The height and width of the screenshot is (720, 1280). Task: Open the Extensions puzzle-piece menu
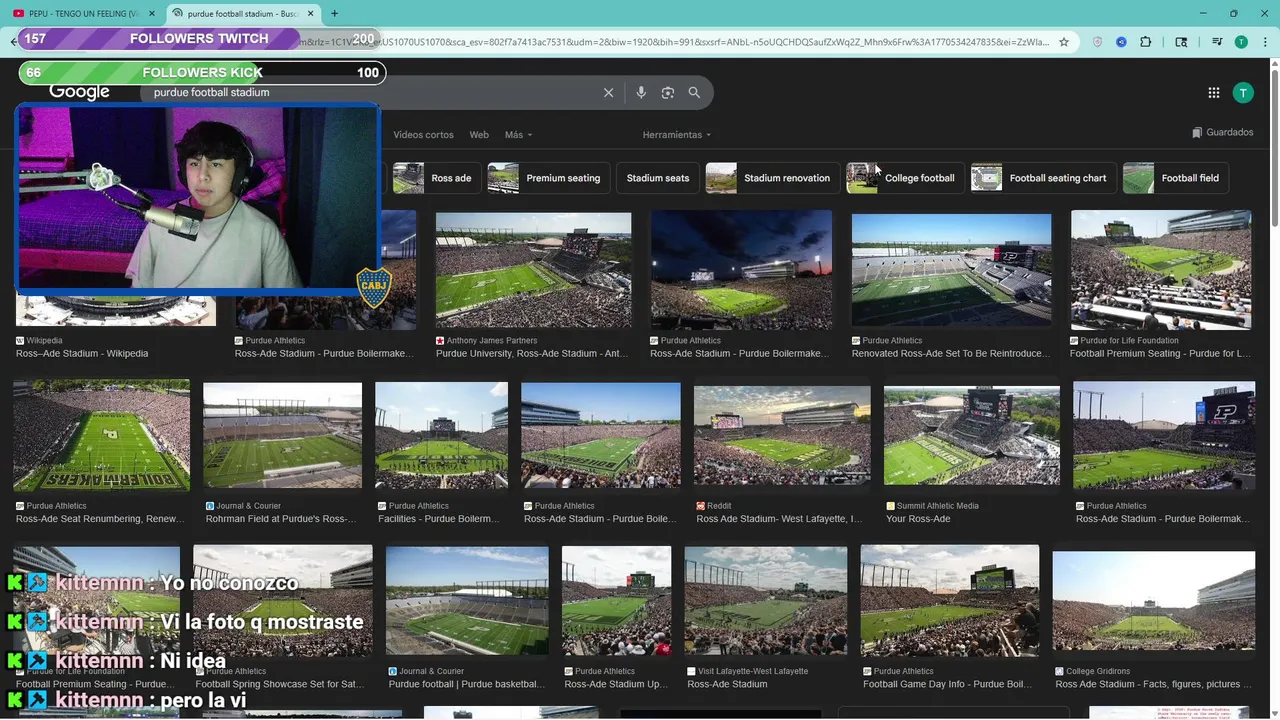click(x=1146, y=42)
